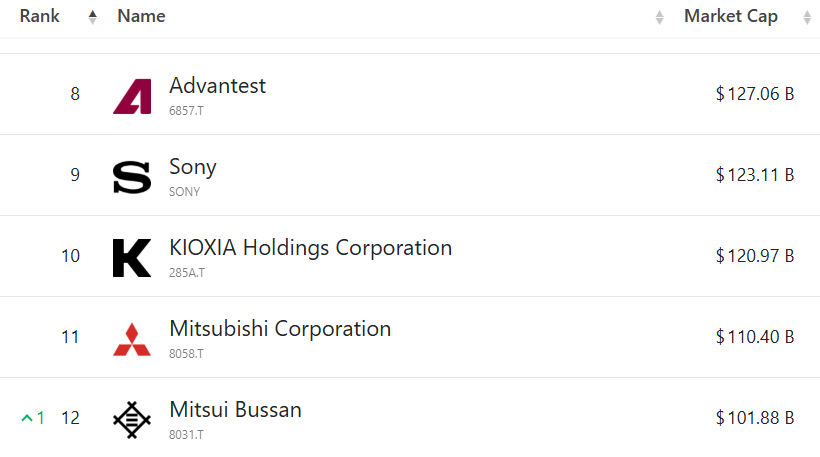The width and height of the screenshot is (820, 457).
Task: Click the green rank-up arrow beside rank 12
Action: point(27,418)
